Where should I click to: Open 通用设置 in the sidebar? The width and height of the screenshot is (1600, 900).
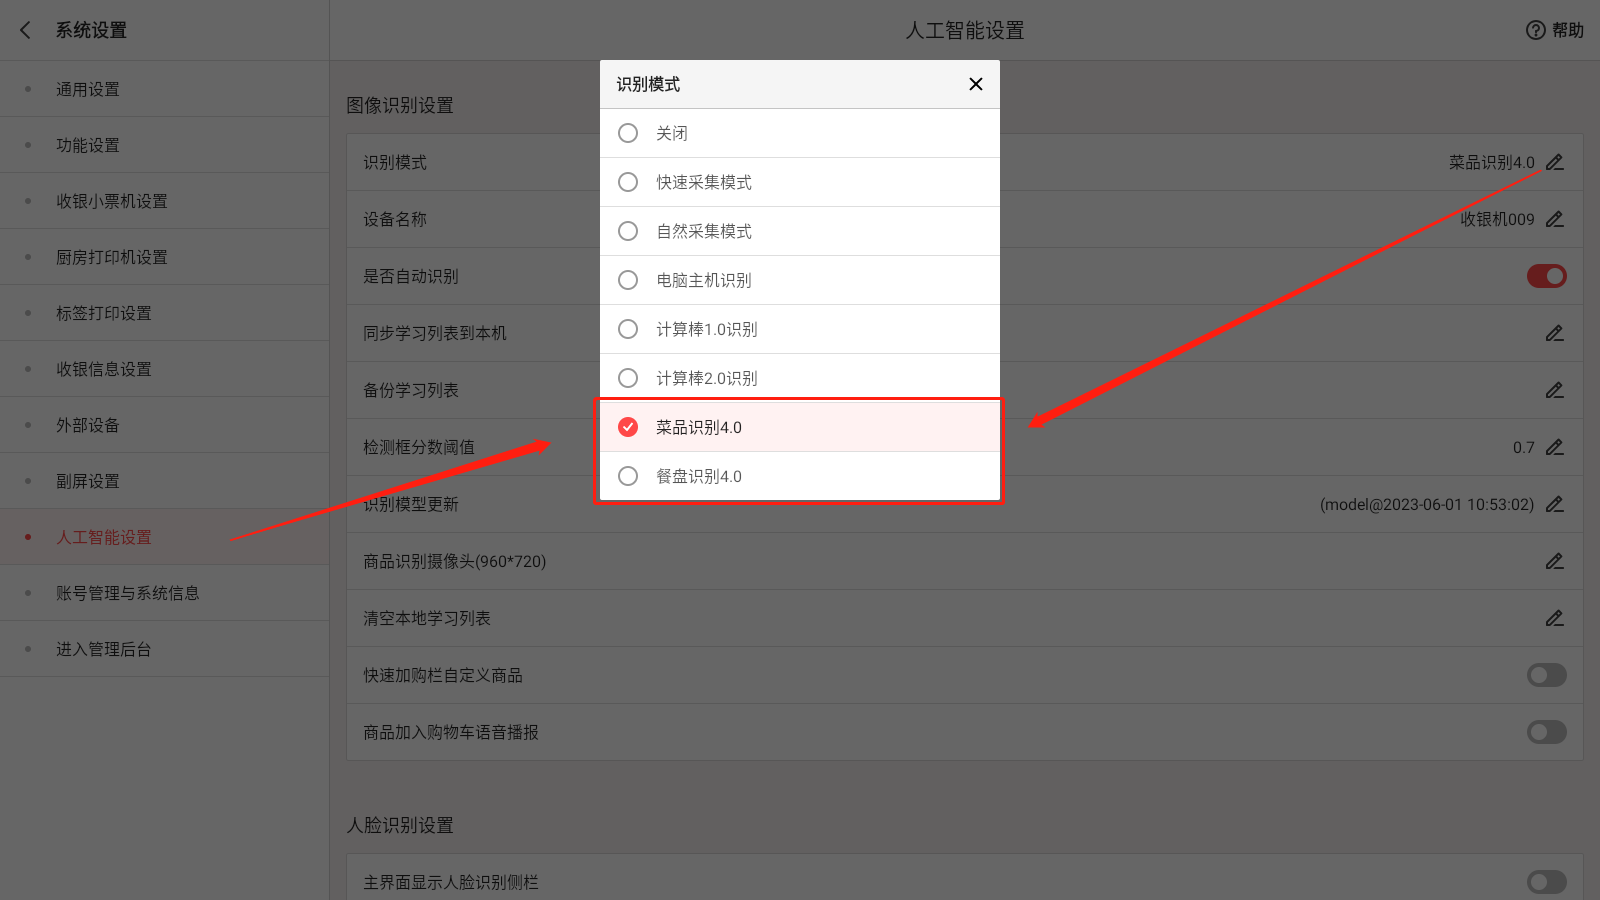[x=164, y=89]
